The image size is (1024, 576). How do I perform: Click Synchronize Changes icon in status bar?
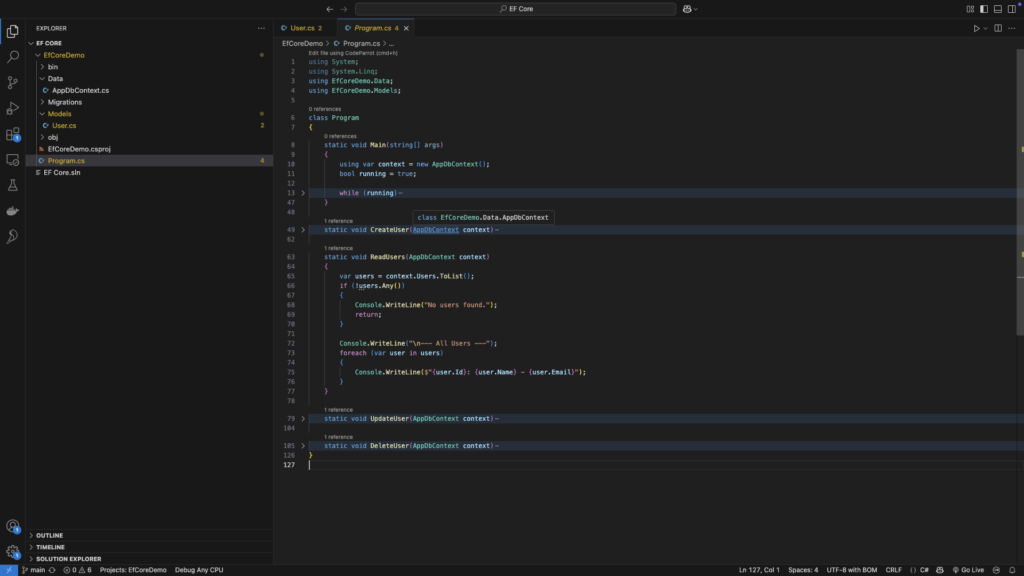tap(52, 570)
